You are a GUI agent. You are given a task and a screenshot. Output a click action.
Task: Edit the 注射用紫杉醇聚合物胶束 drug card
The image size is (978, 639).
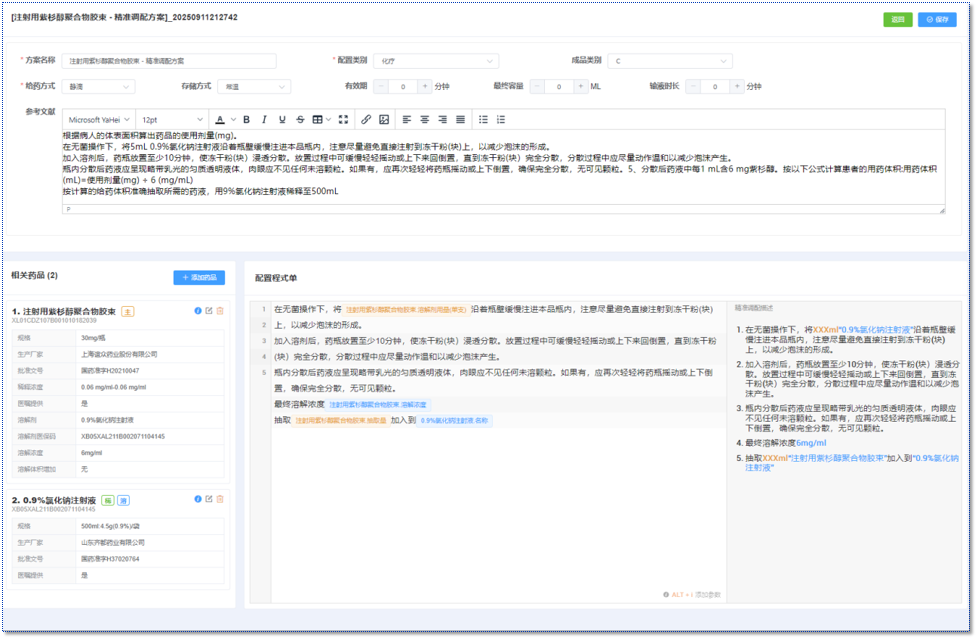[x=209, y=311]
